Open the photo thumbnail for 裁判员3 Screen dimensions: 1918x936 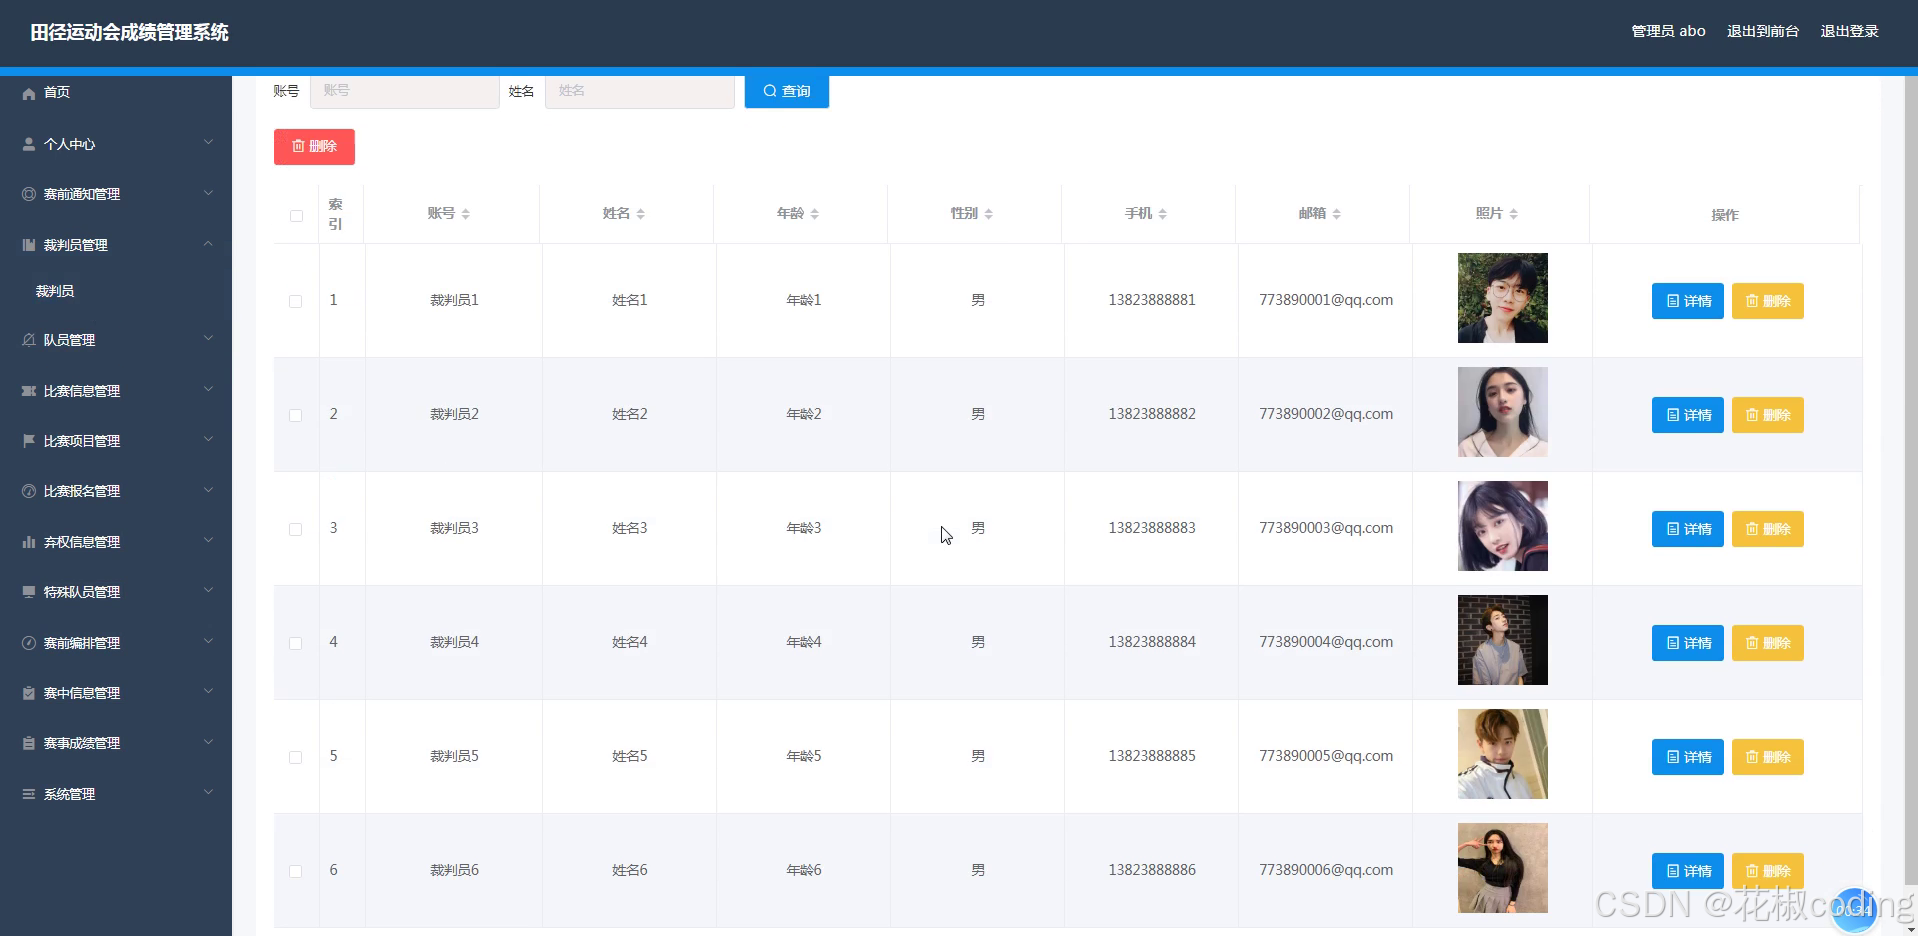(x=1503, y=526)
